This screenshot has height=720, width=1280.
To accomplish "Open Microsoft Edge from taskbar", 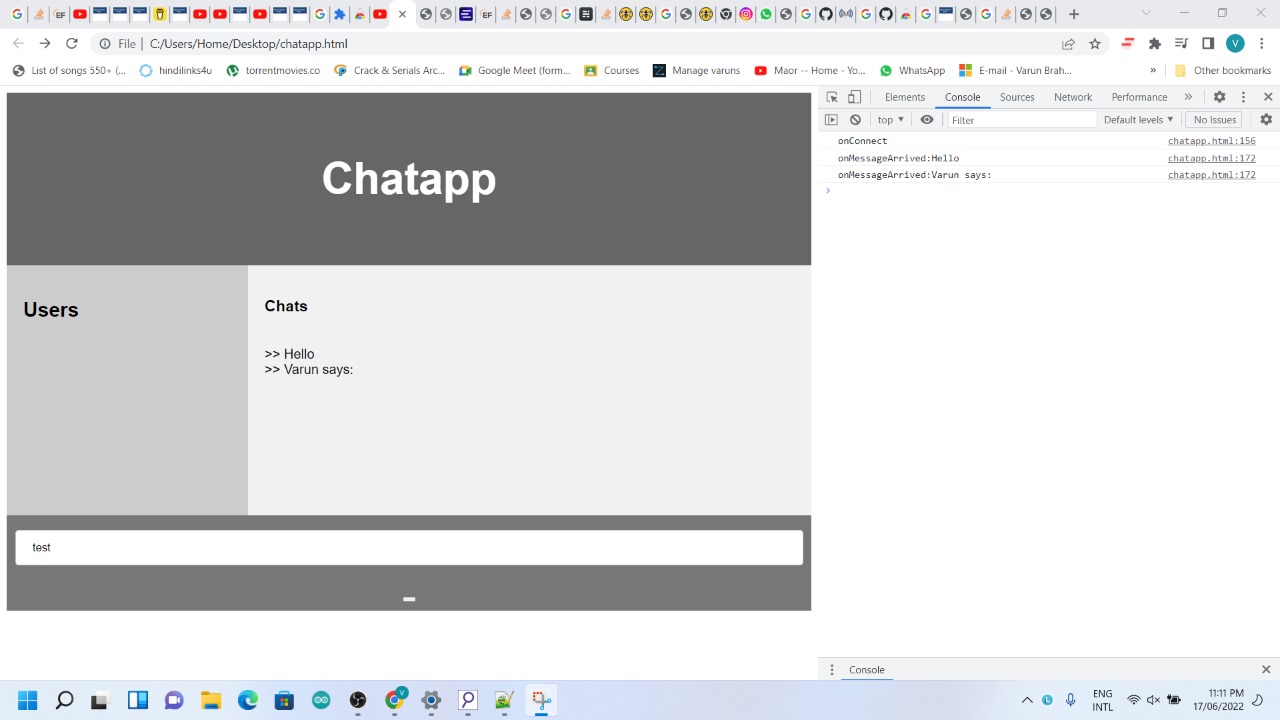I will [248, 700].
